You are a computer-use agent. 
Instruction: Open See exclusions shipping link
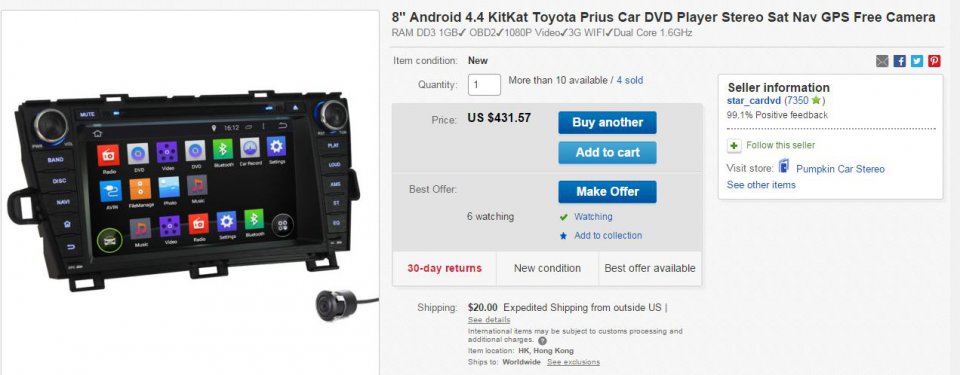click(x=573, y=362)
